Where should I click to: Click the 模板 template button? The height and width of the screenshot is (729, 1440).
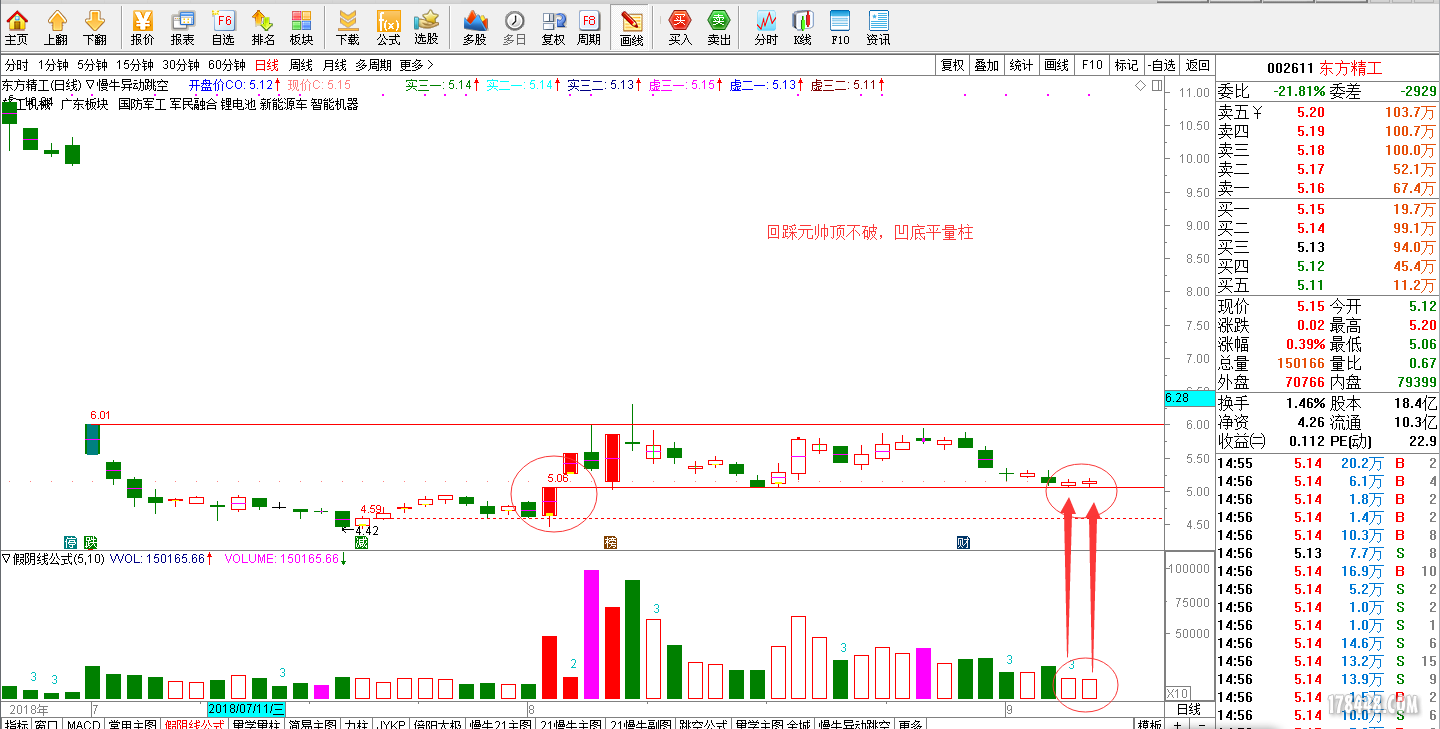coord(1149,724)
